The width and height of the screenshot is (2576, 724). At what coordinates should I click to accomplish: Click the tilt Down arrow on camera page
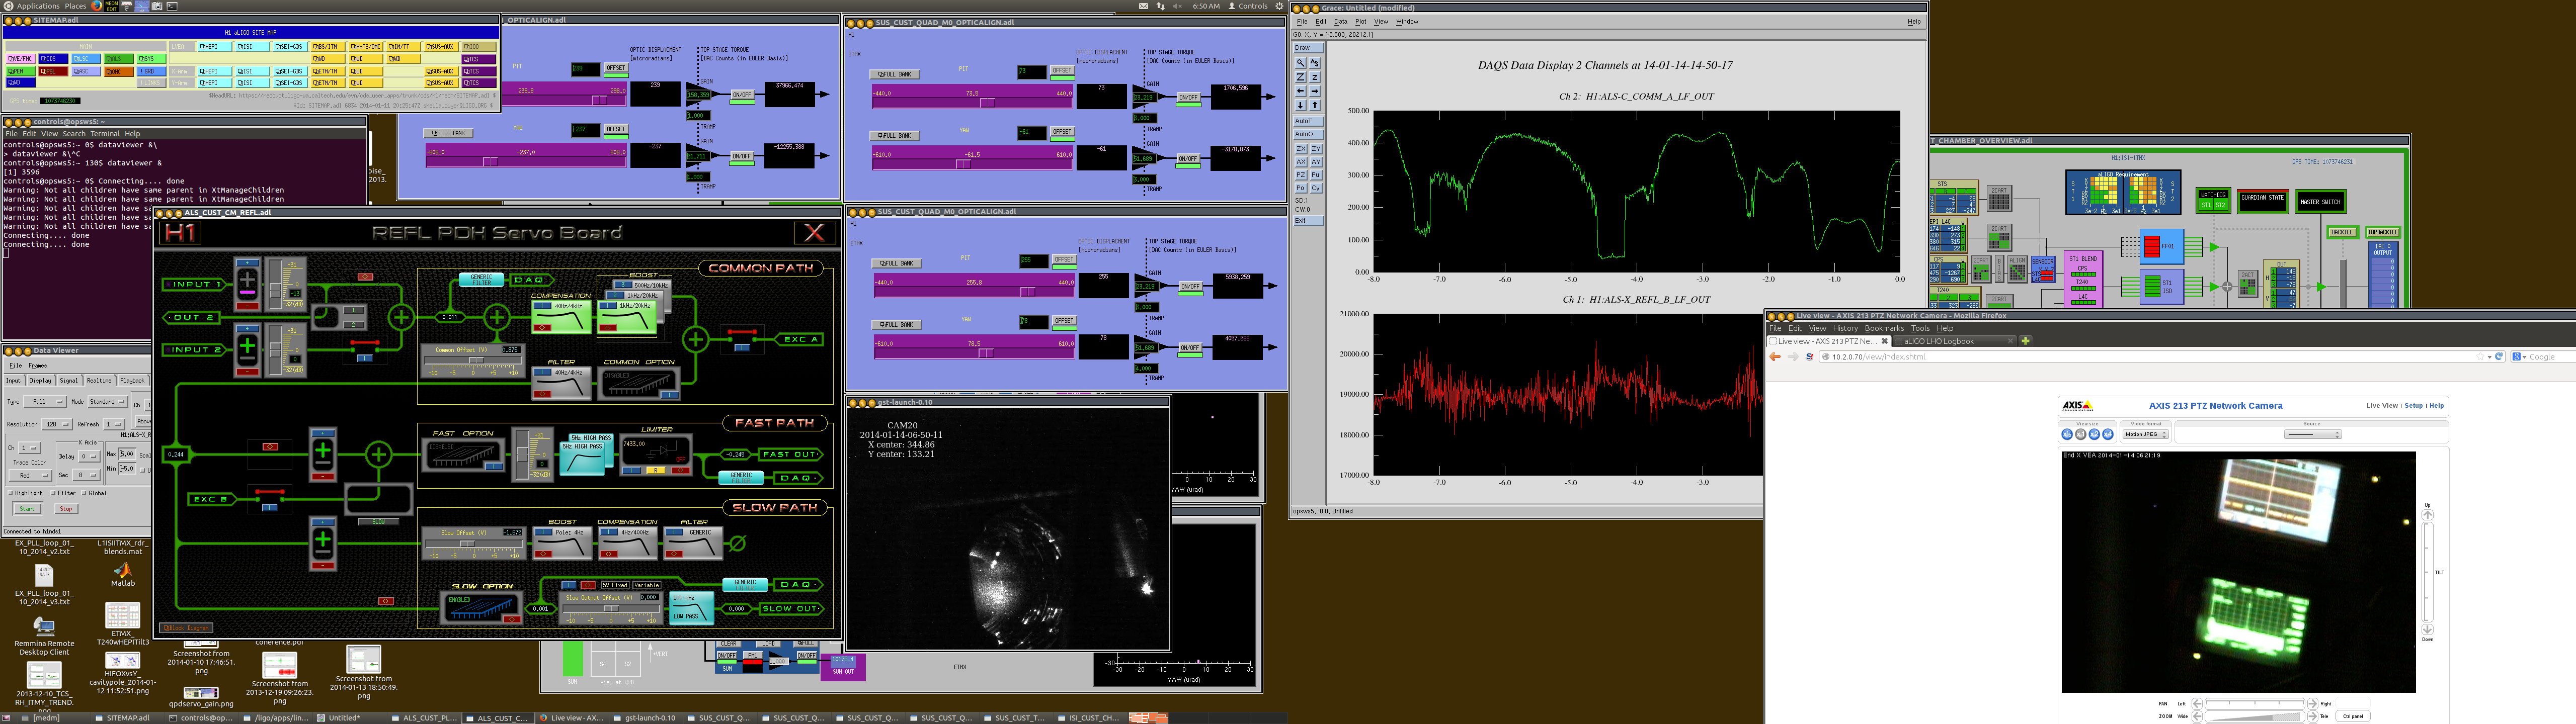2427,629
